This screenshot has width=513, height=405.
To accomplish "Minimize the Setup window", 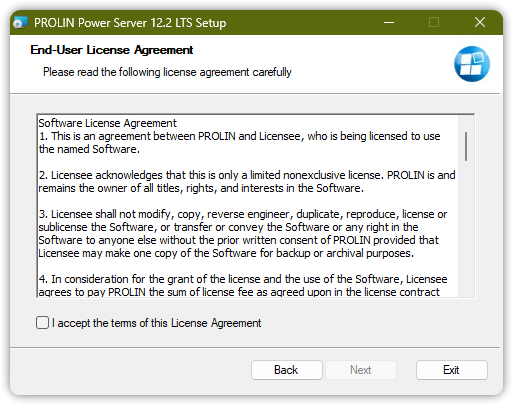I will coord(389,23).
